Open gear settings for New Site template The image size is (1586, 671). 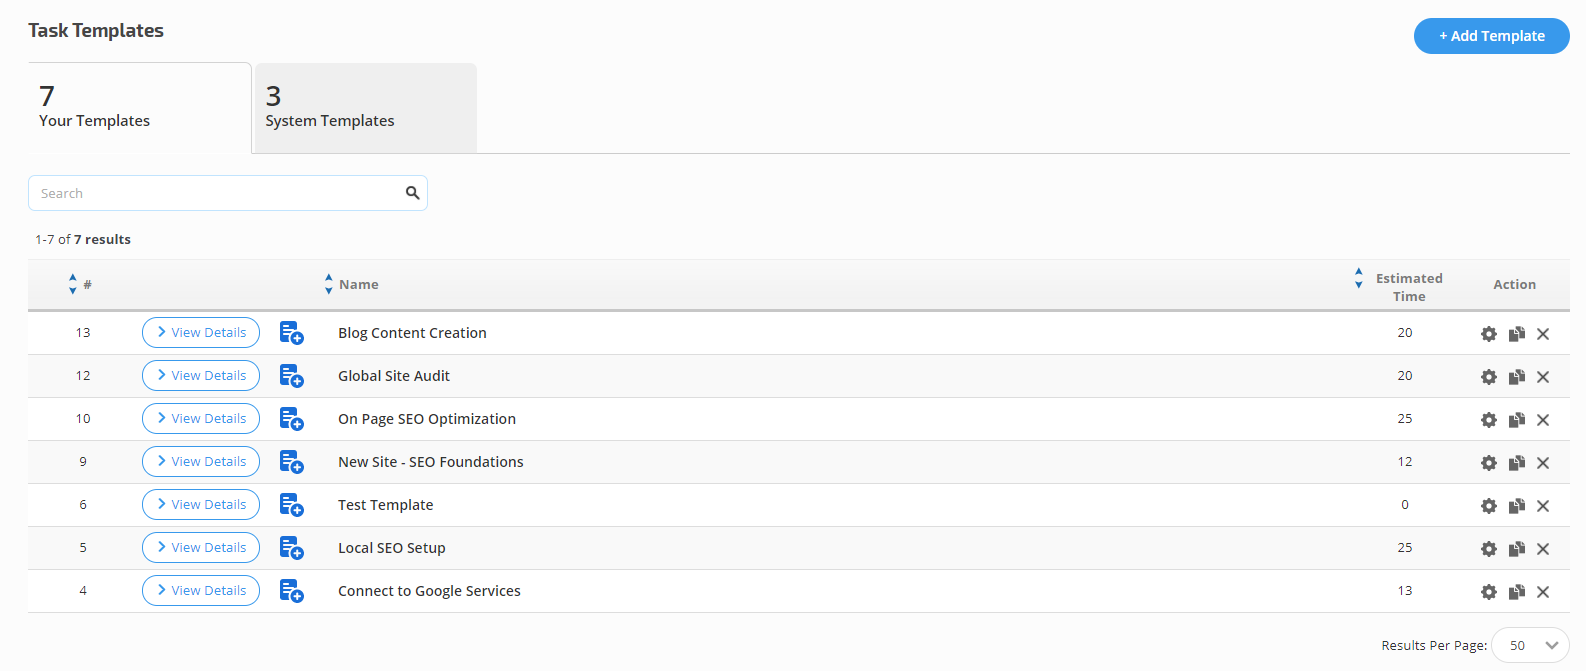(1488, 463)
